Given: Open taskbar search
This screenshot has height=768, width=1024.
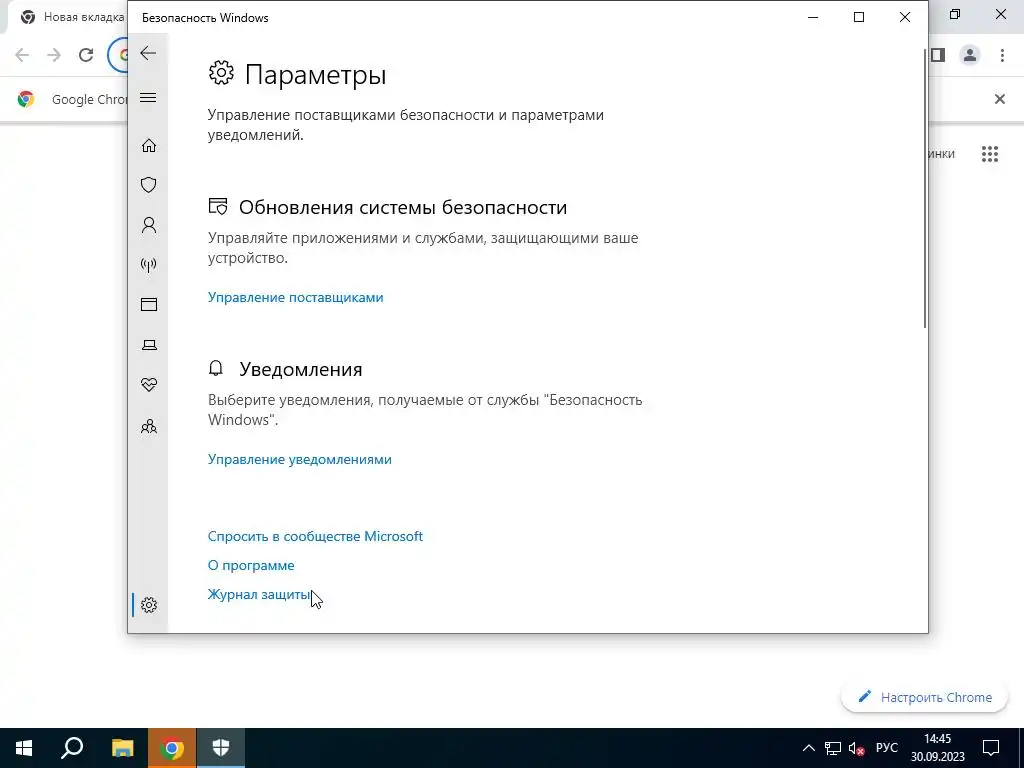Looking at the screenshot, I should pos(72,748).
